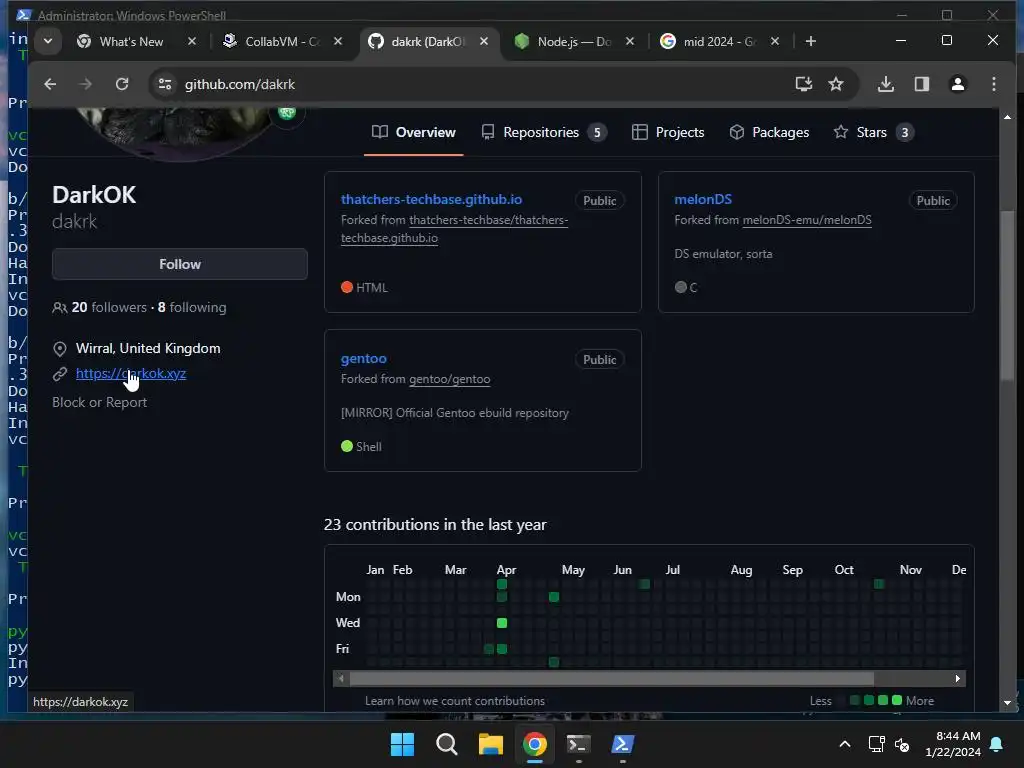The height and width of the screenshot is (768, 1024).
Task: Click right arrow of graph scrollbar
Action: (957, 679)
